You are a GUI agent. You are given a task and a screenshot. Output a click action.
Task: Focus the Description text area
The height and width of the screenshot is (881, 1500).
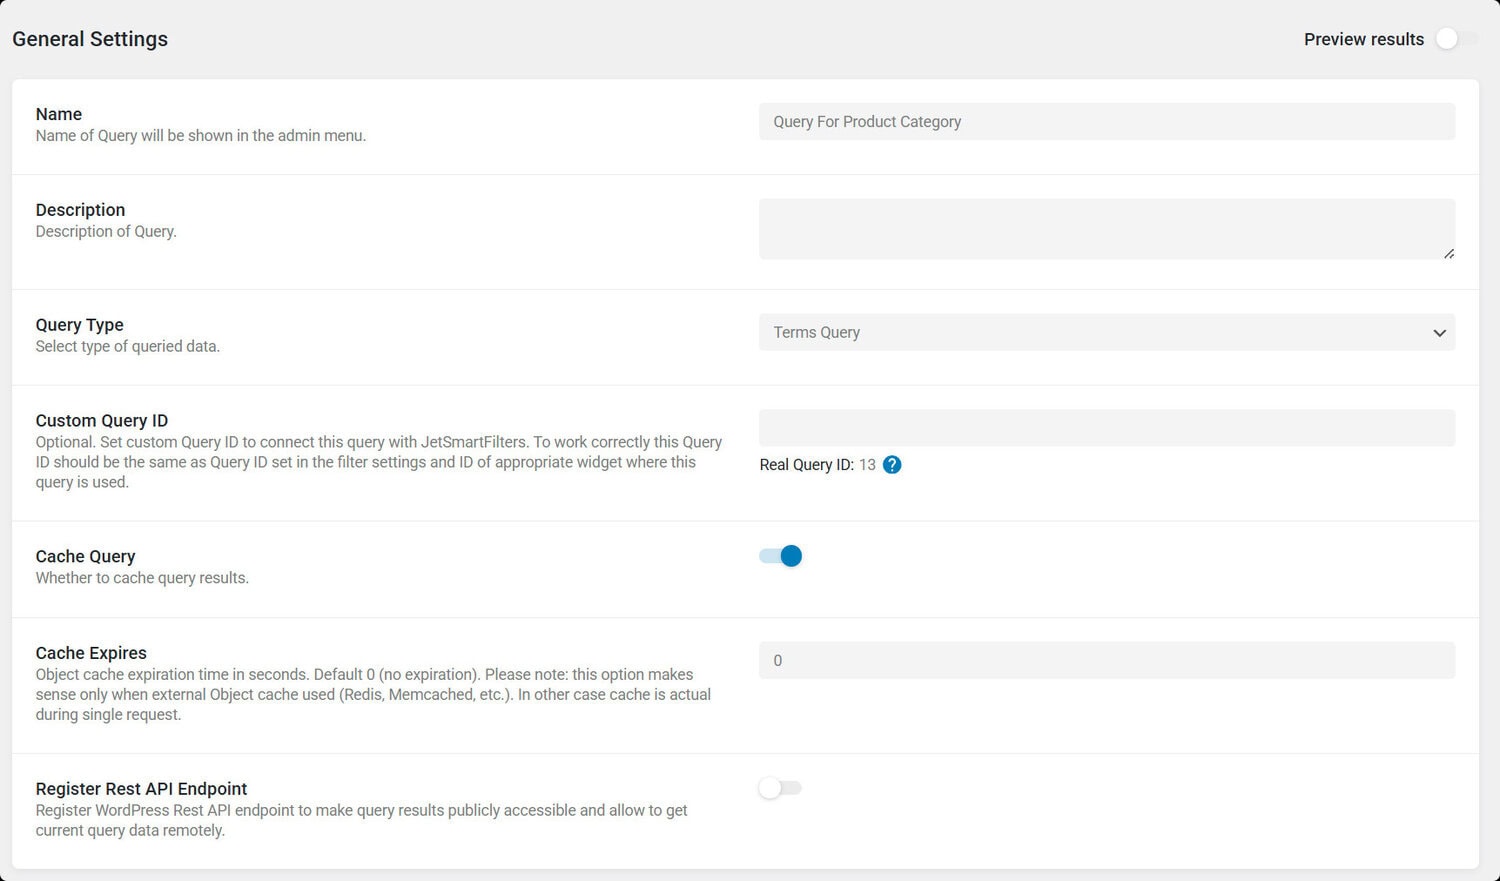(x=1107, y=229)
